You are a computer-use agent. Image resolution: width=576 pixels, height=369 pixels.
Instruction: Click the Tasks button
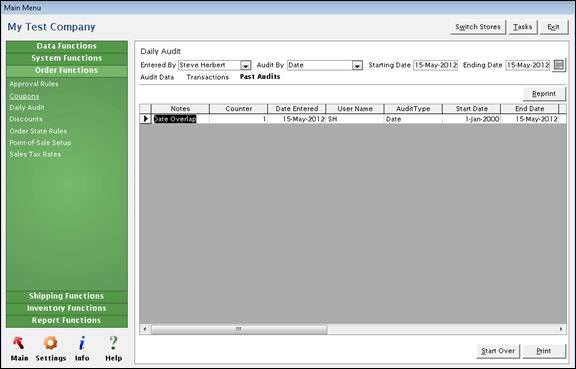click(523, 27)
